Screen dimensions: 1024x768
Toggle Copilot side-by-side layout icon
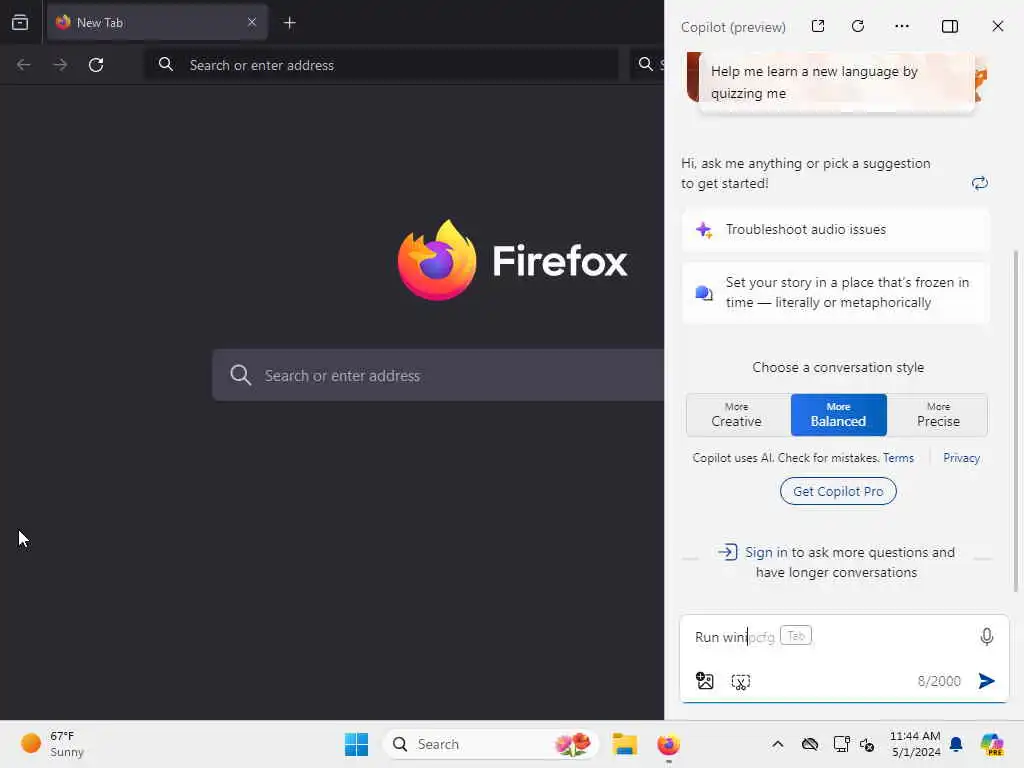(x=950, y=26)
